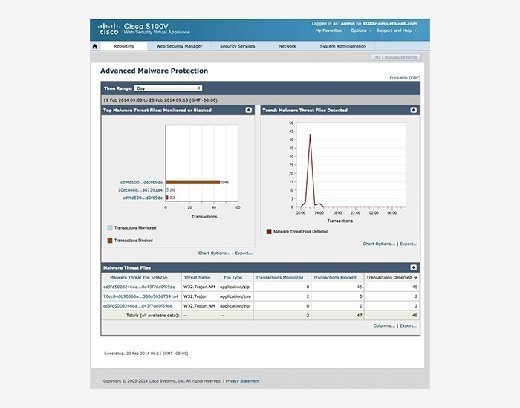Click the spike peak in the Trend chart
The width and height of the screenshot is (520, 408).
(310, 135)
